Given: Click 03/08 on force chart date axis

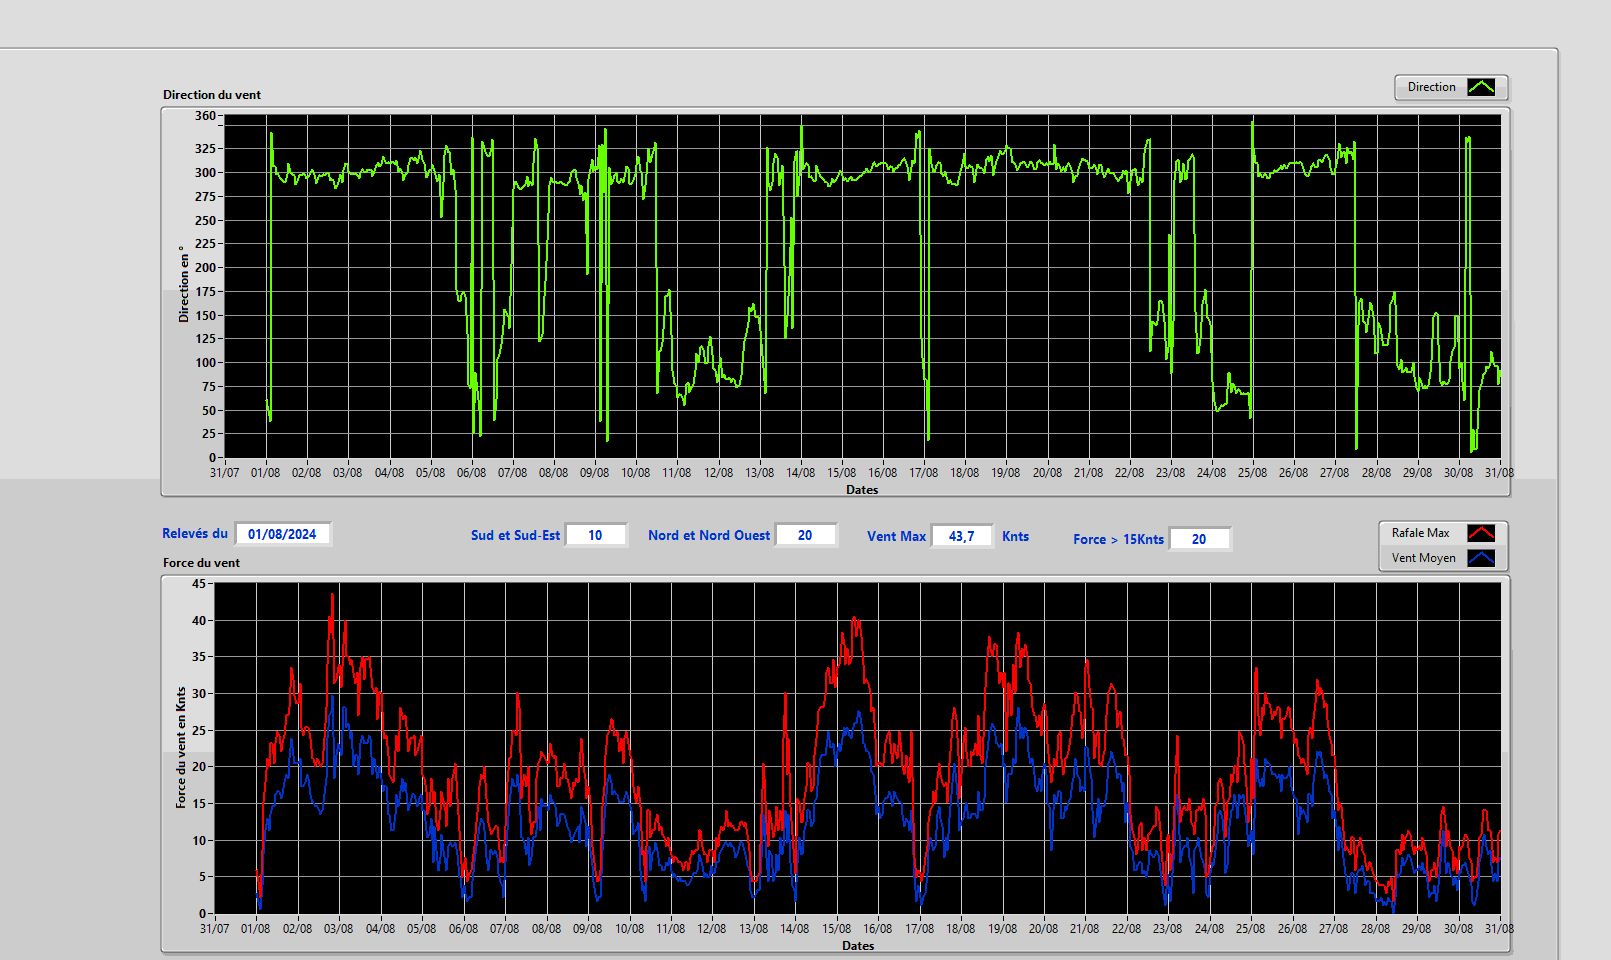Looking at the screenshot, I should tap(338, 929).
